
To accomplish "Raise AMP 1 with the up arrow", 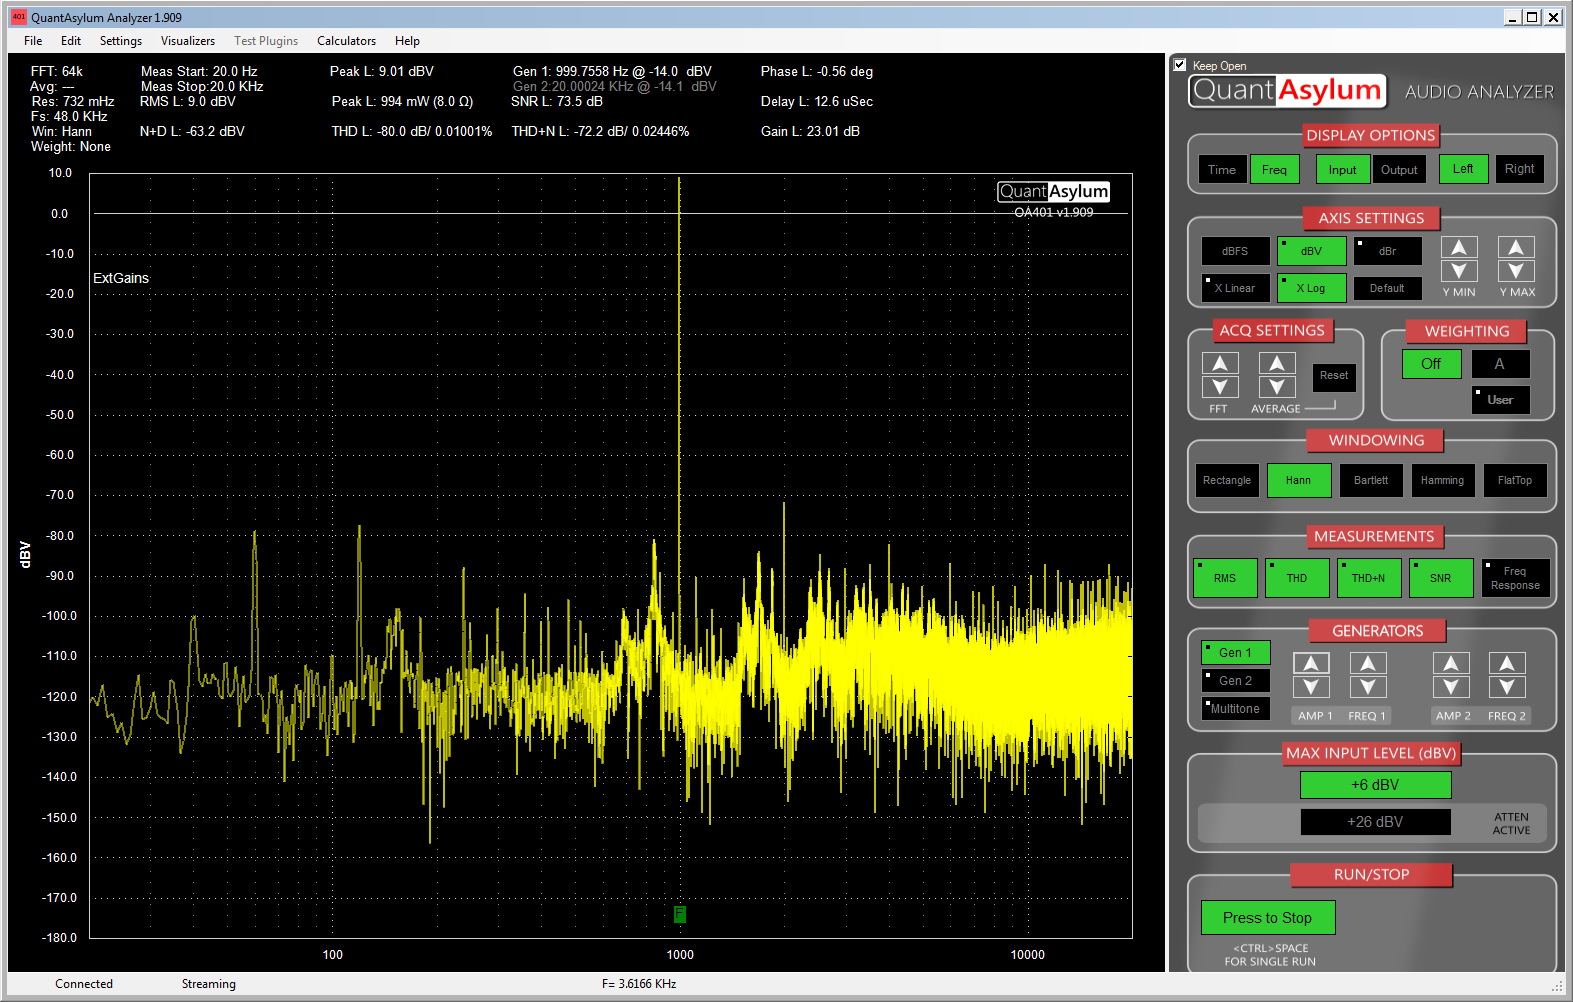I will click(x=1311, y=664).
